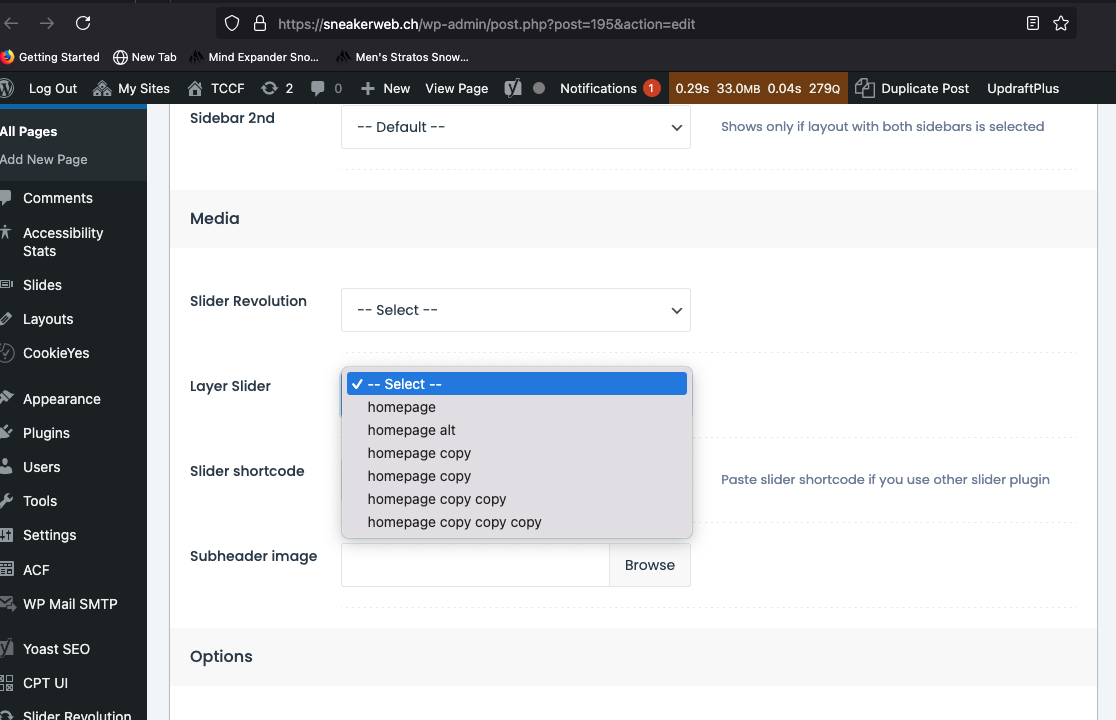
Task: Click the Subheader image text field
Action: click(475, 565)
